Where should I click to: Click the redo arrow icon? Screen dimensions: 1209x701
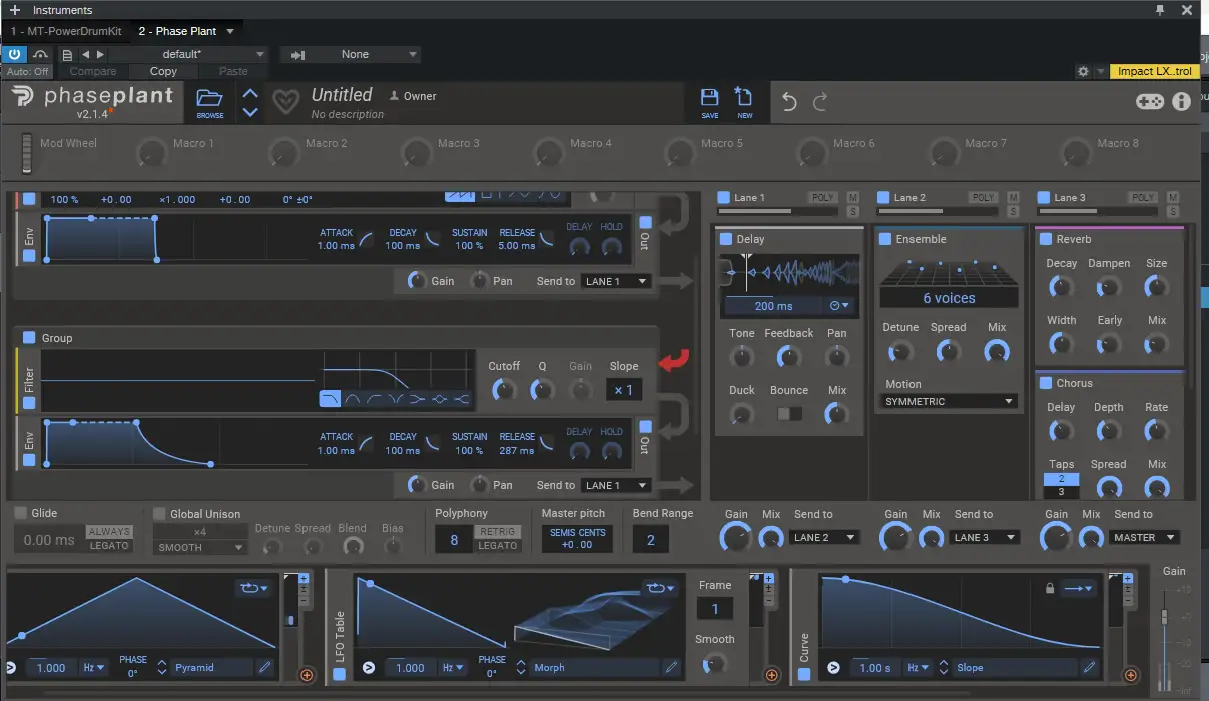820,102
